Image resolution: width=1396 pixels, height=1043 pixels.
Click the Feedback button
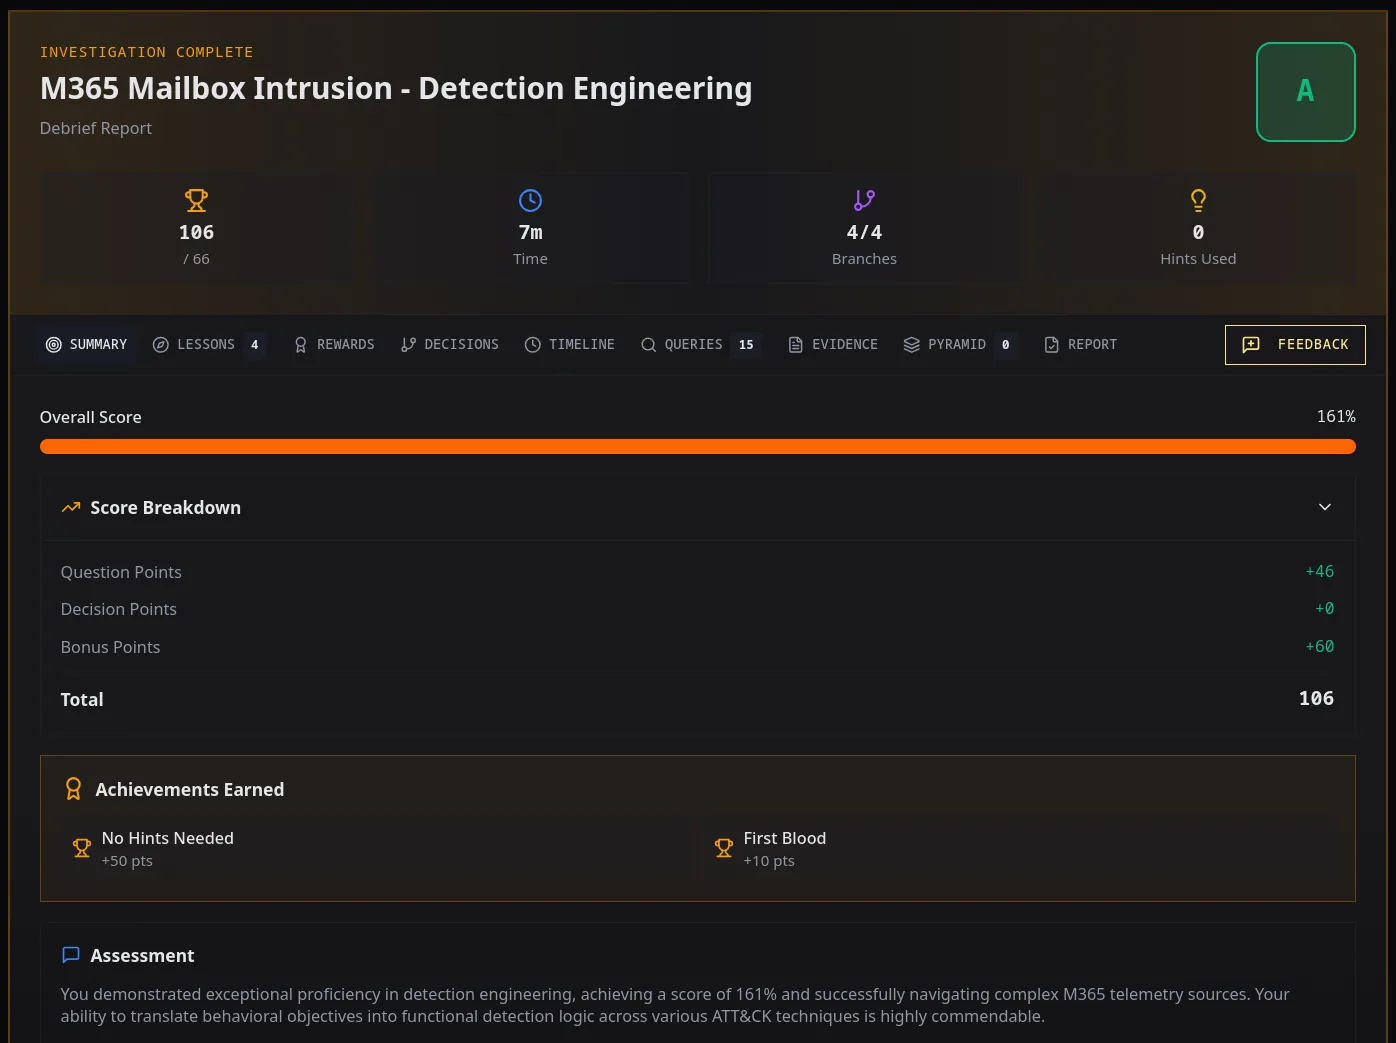pos(1295,345)
